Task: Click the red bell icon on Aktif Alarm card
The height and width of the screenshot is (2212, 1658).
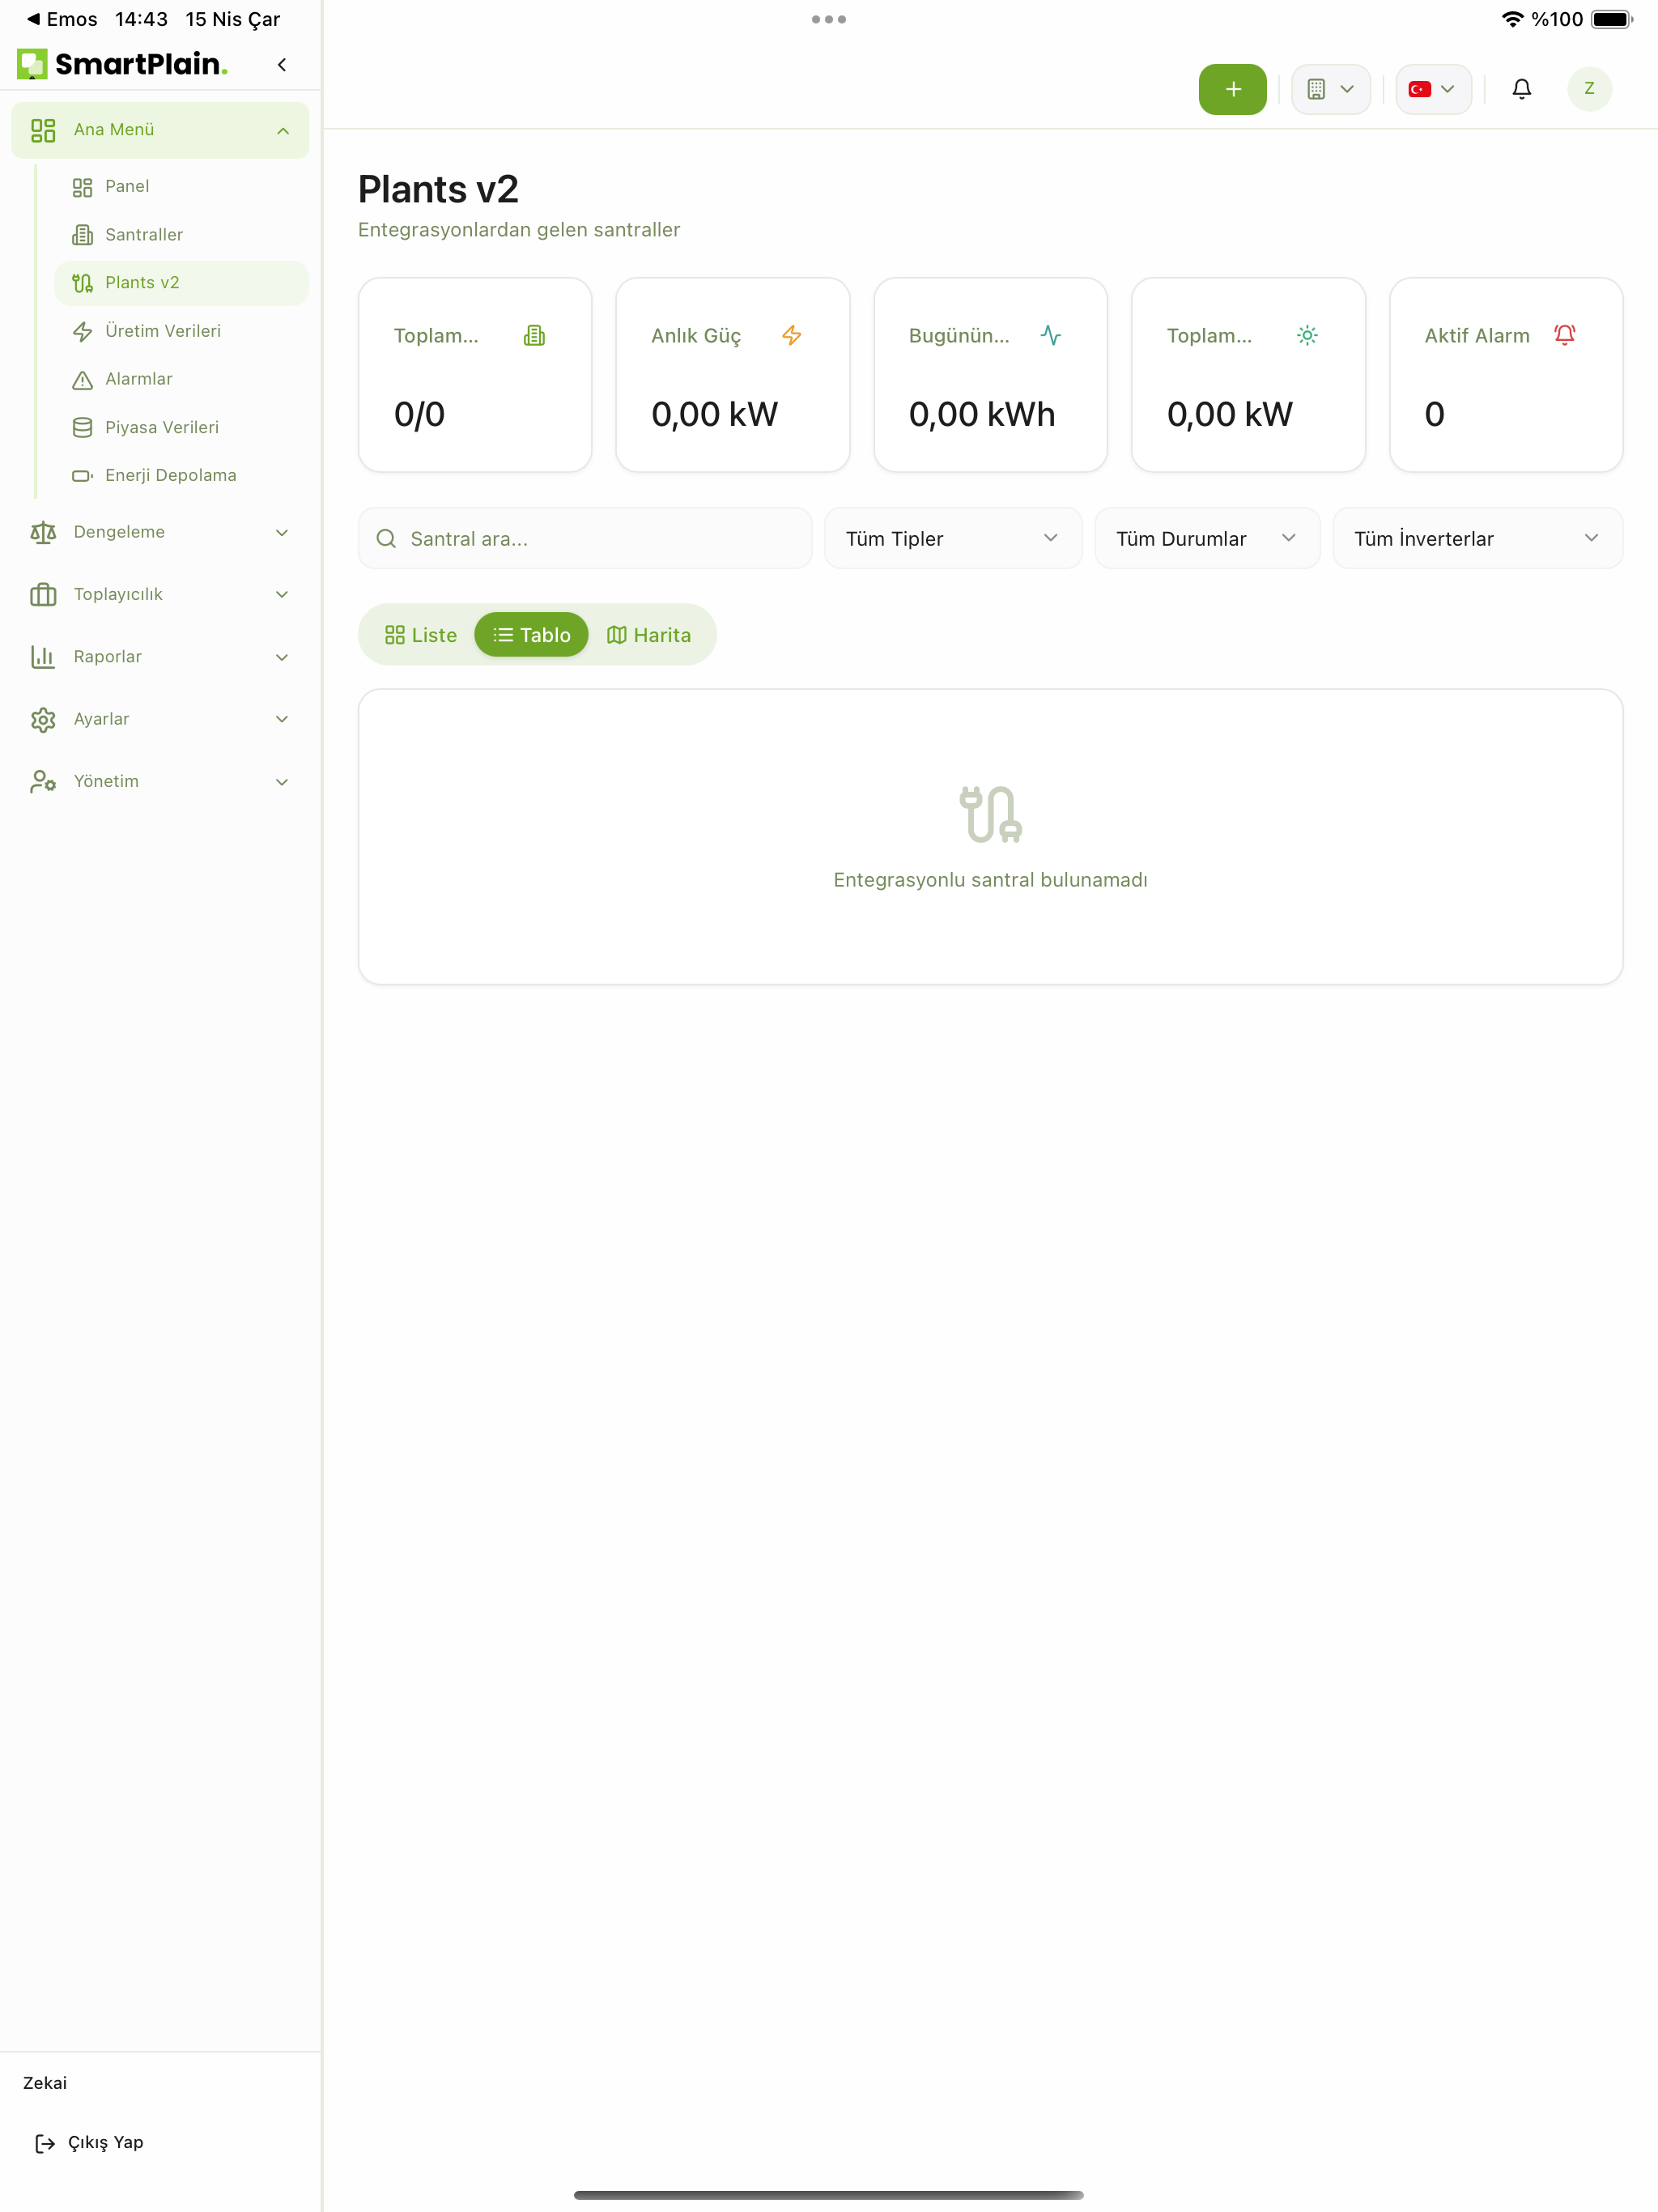Action: 1565,336
